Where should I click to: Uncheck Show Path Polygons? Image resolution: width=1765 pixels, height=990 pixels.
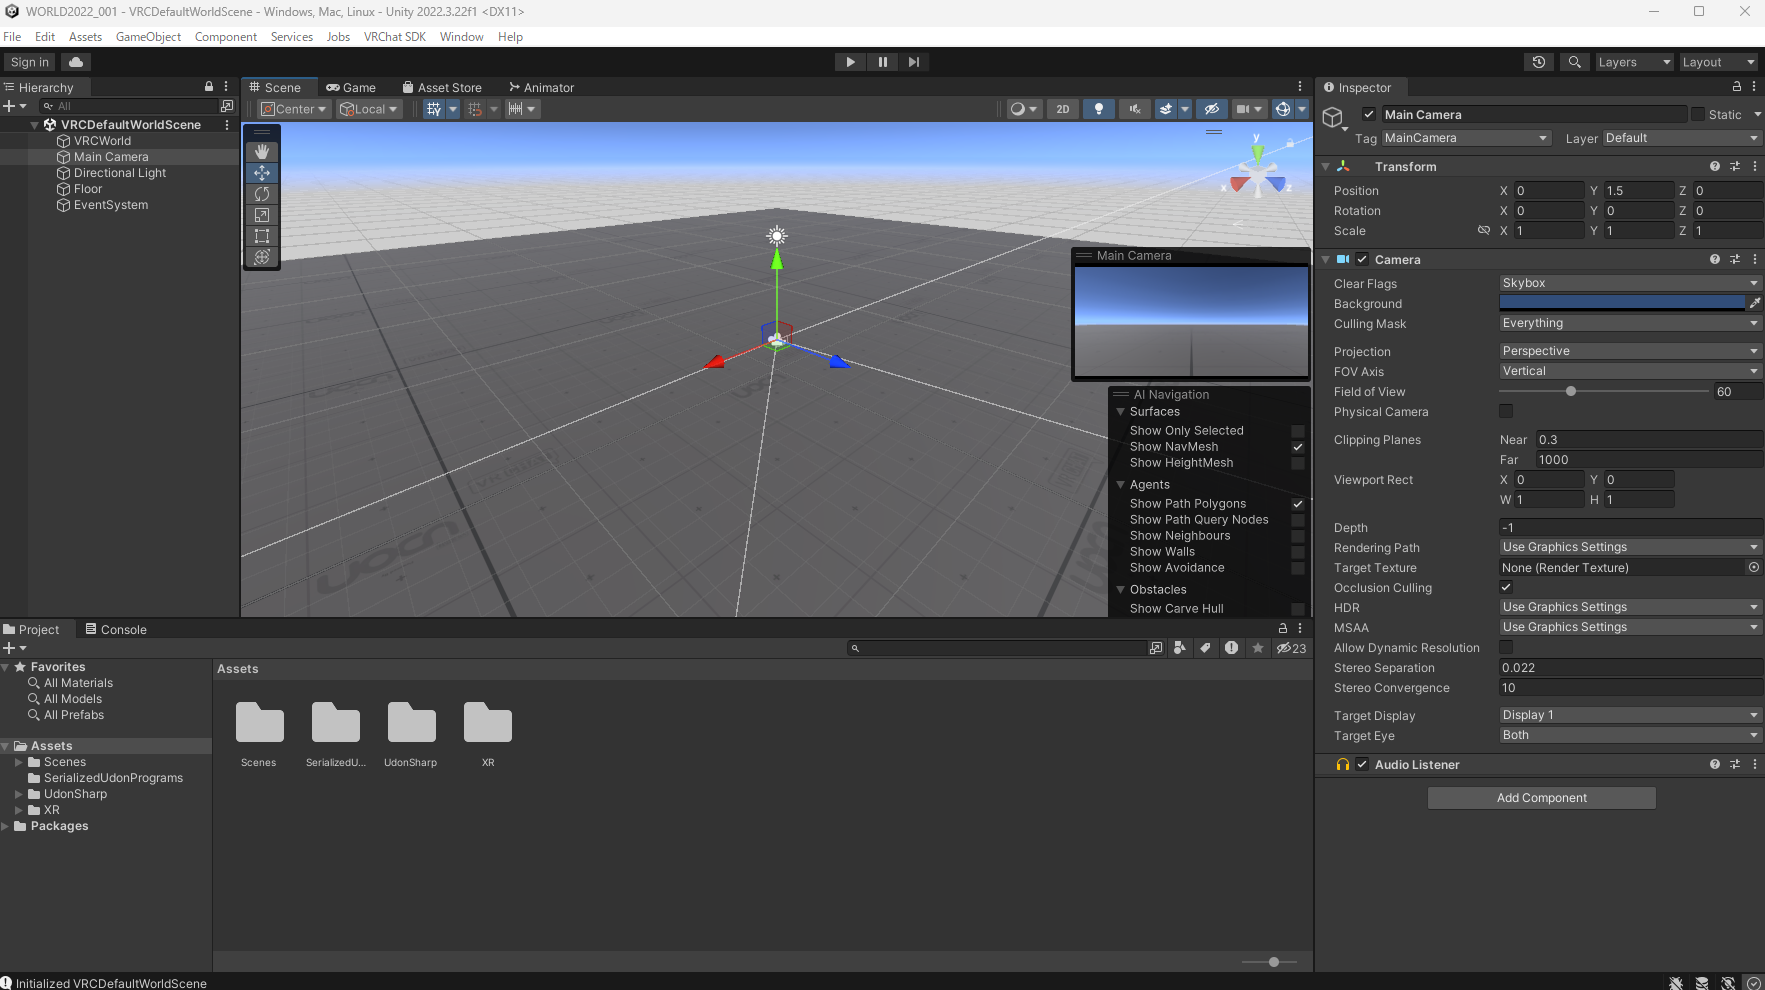[x=1298, y=504]
